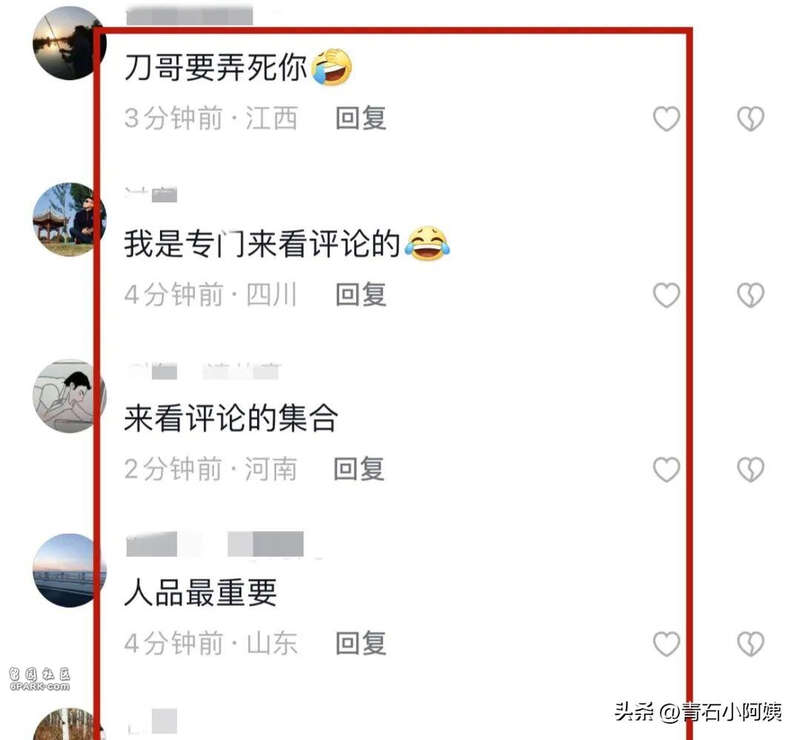Reply to the 河南 comment
Image resolution: width=800 pixels, height=740 pixels.
point(359,469)
